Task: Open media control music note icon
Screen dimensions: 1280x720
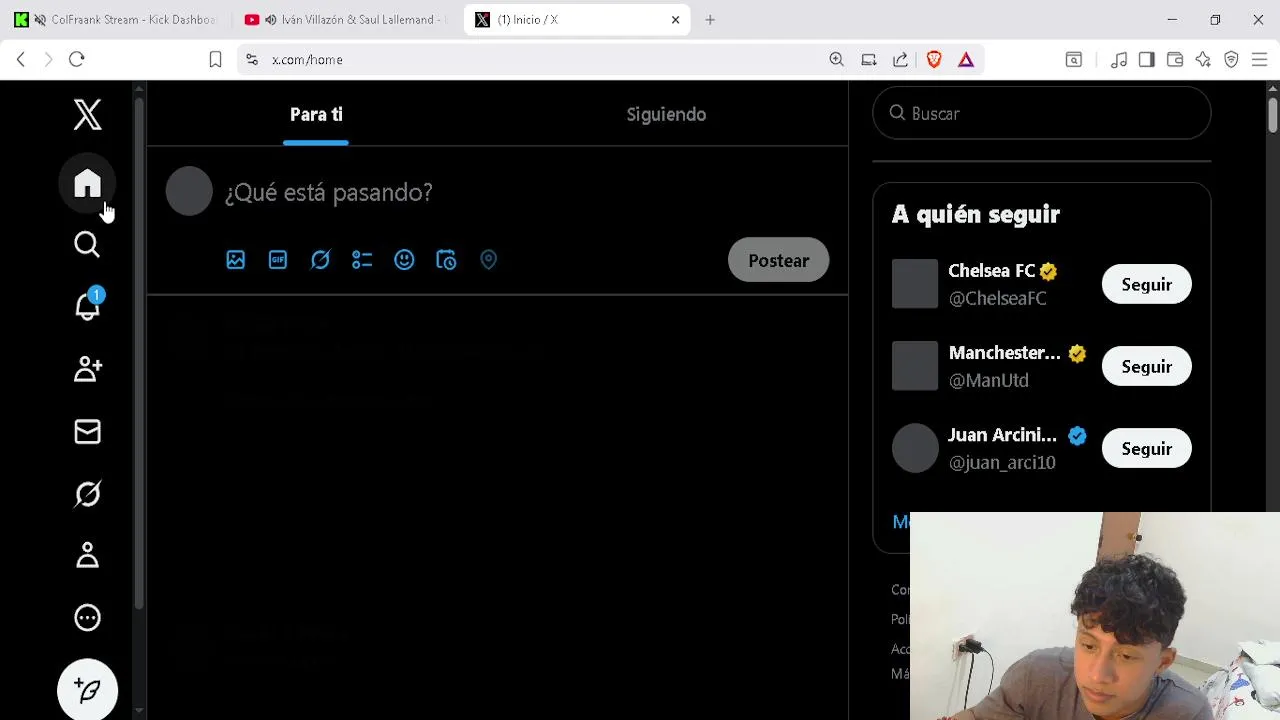Action: point(1119,60)
